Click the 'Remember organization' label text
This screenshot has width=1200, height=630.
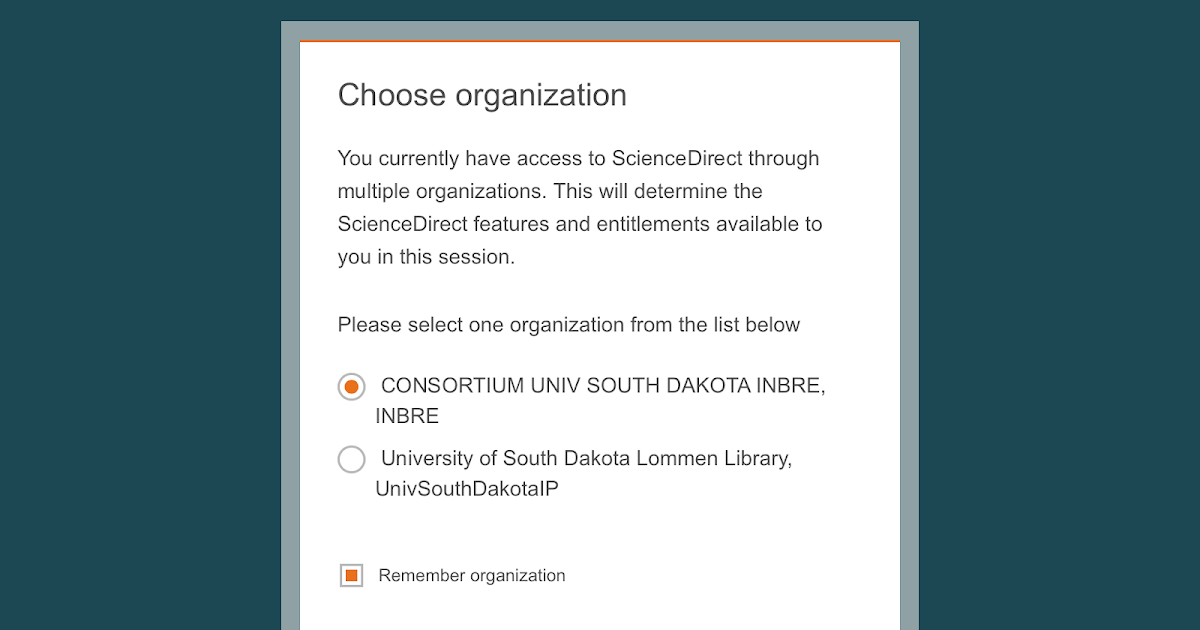[x=472, y=575]
